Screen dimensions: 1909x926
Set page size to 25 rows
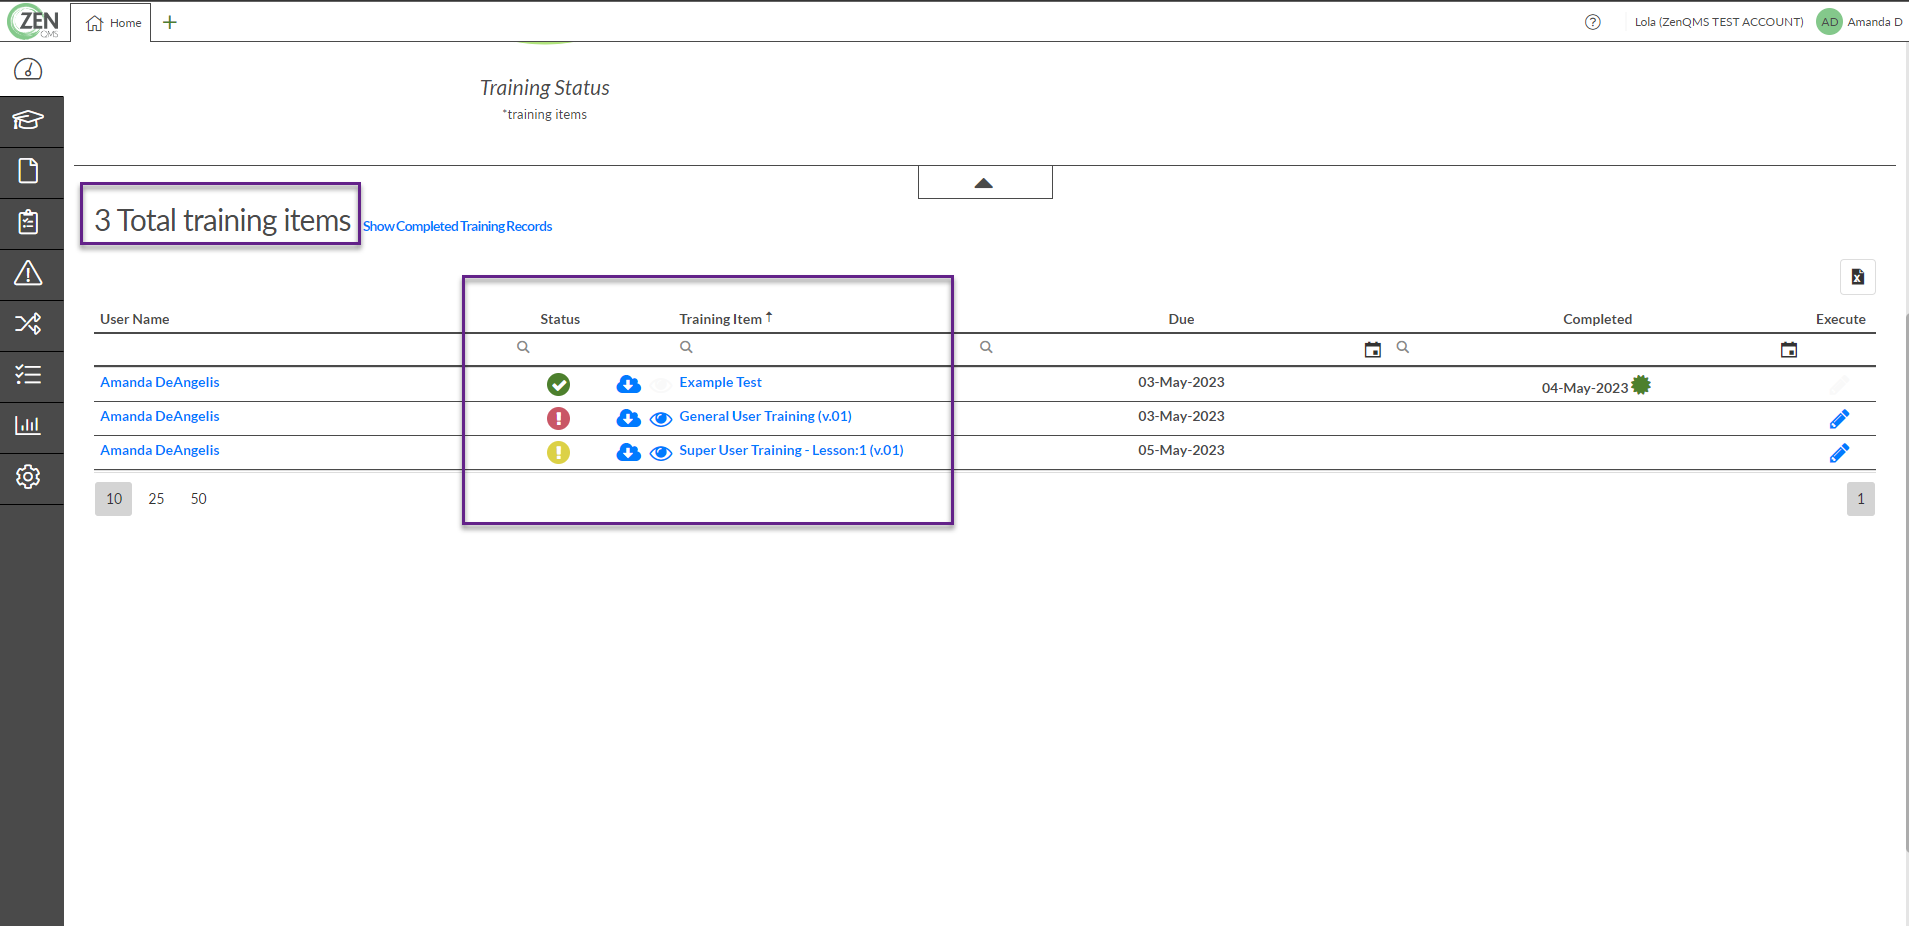pos(156,499)
